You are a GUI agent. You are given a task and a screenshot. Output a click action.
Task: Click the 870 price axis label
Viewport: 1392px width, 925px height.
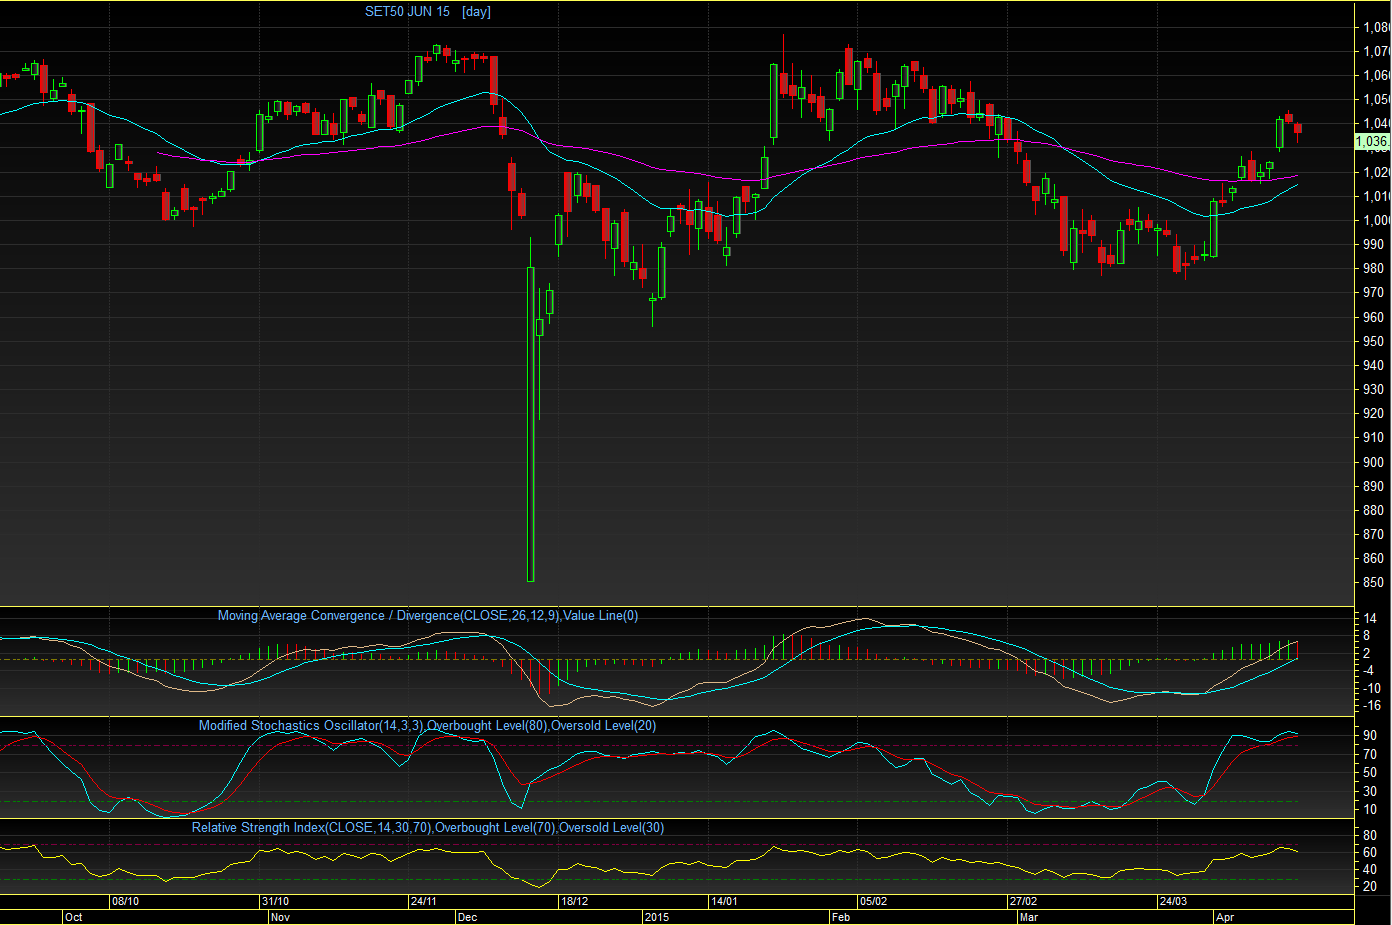[1373, 534]
